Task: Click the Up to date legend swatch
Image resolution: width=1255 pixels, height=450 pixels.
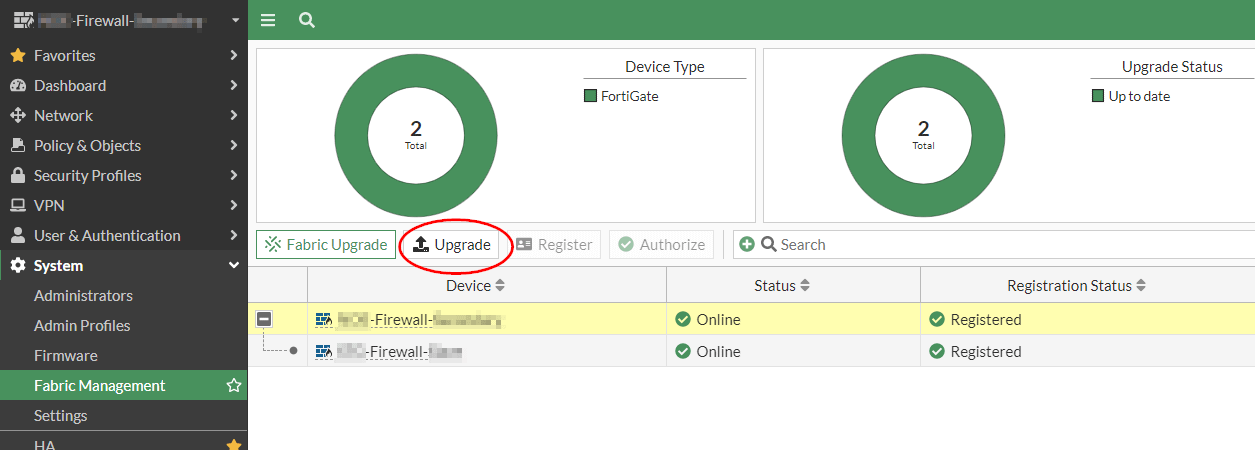Action: (x=1098, y=96)
